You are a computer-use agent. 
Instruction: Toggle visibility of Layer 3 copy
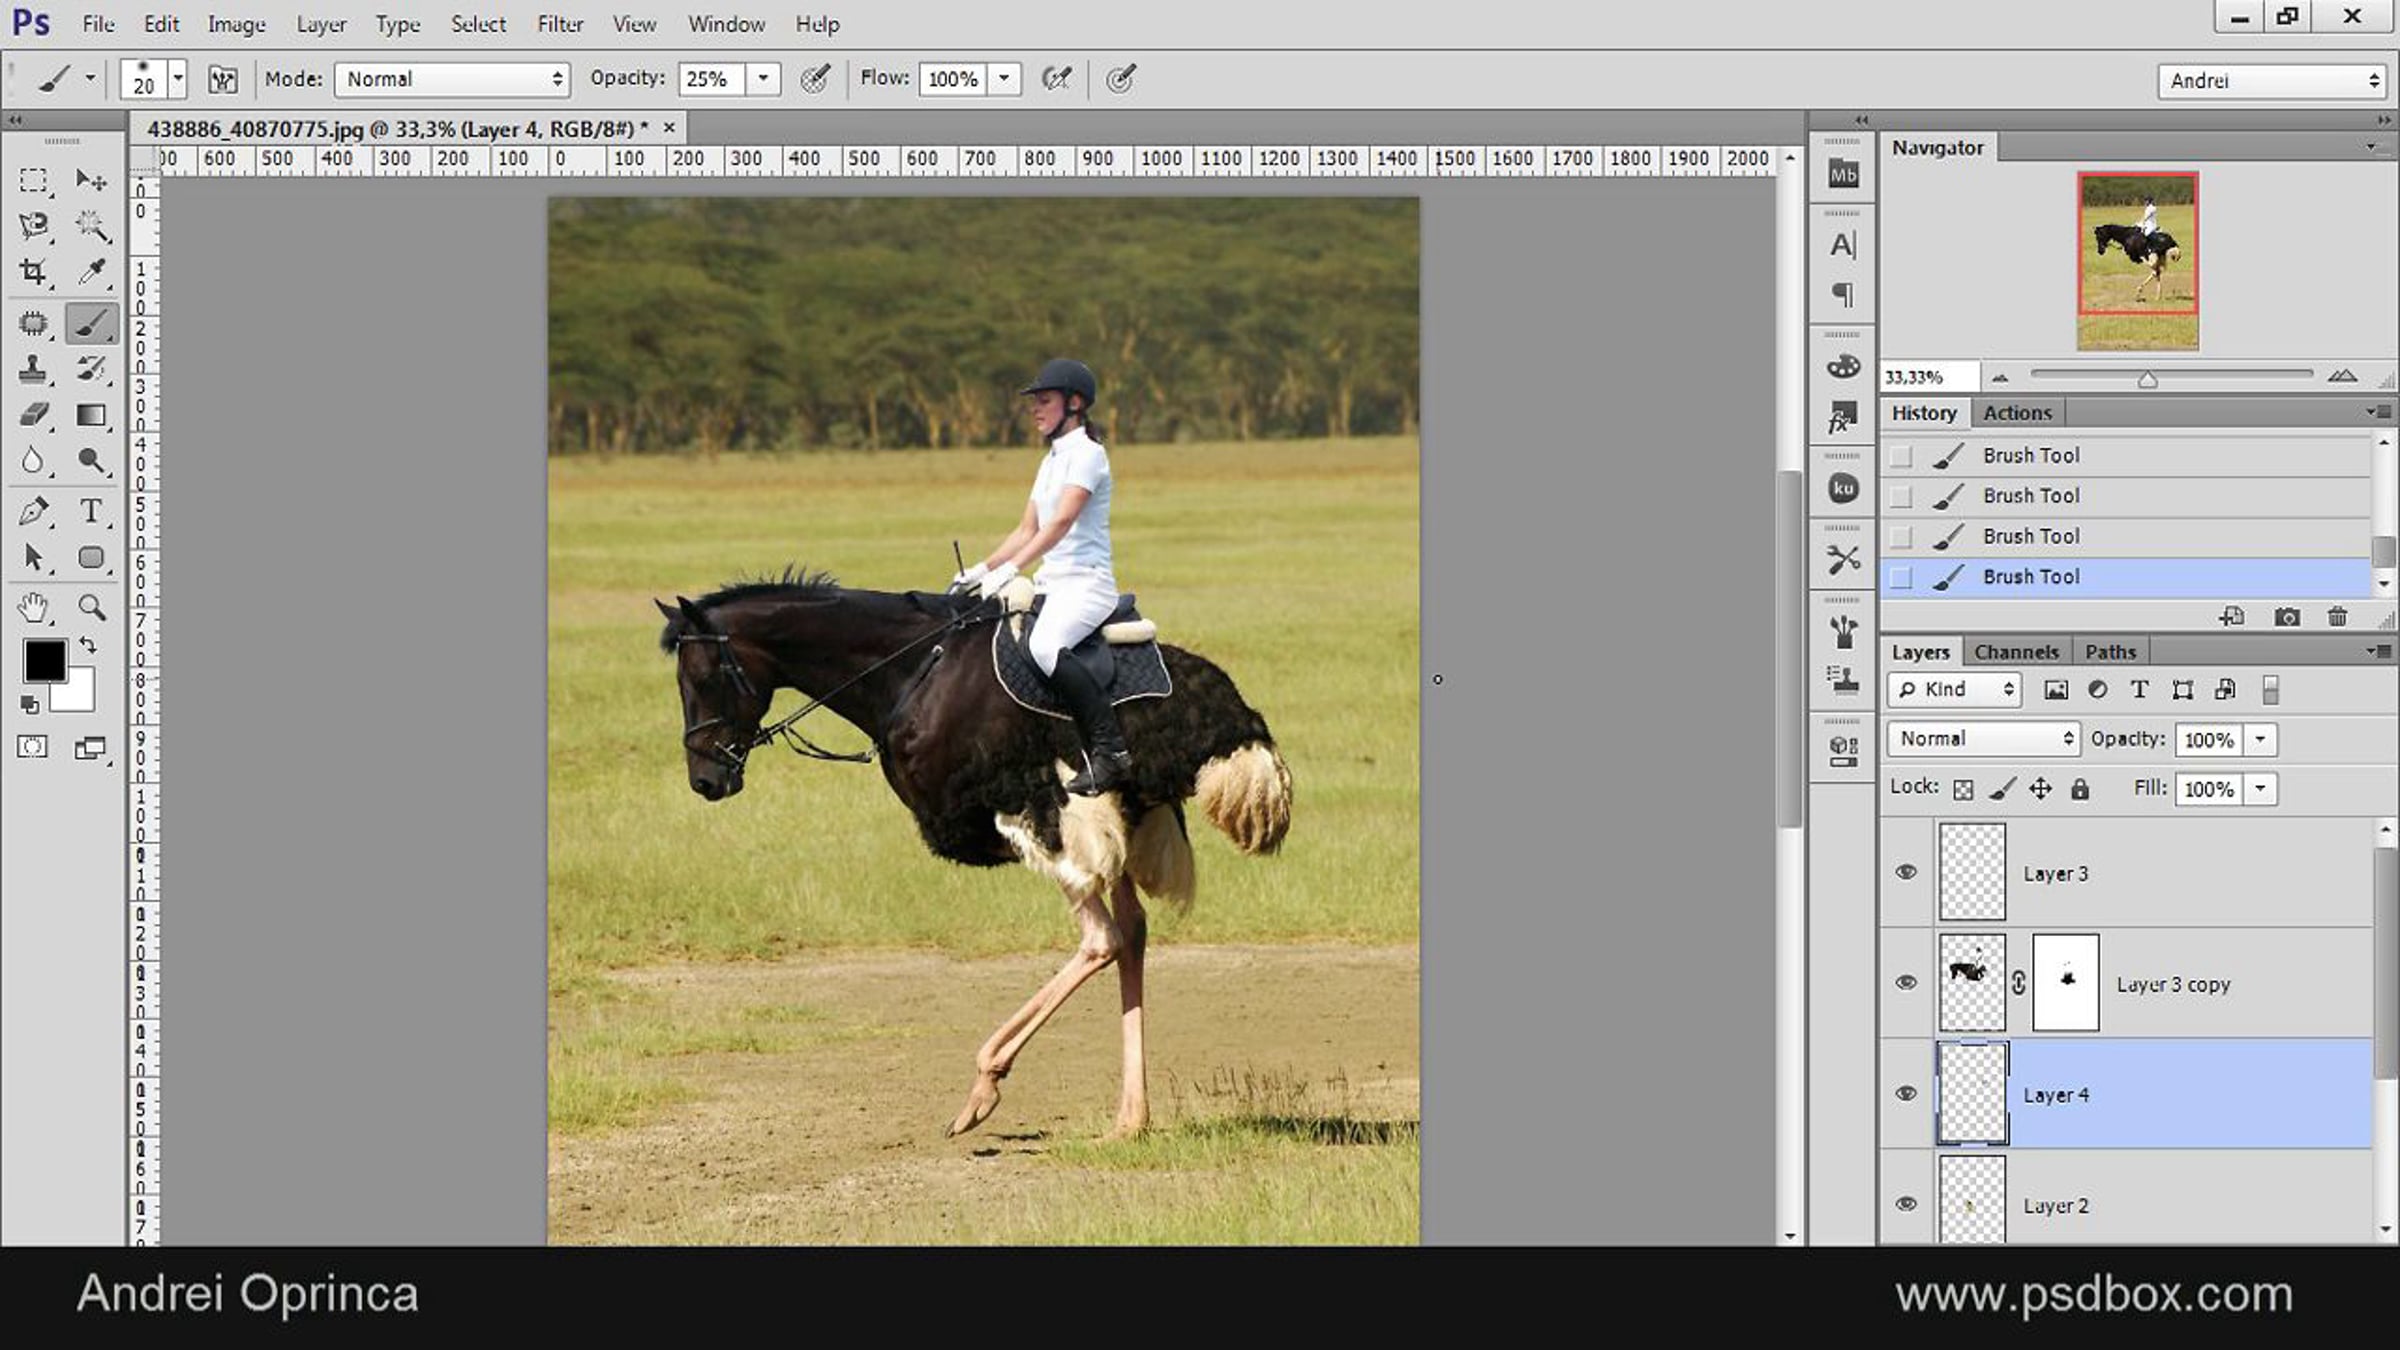coord(1906,983)
